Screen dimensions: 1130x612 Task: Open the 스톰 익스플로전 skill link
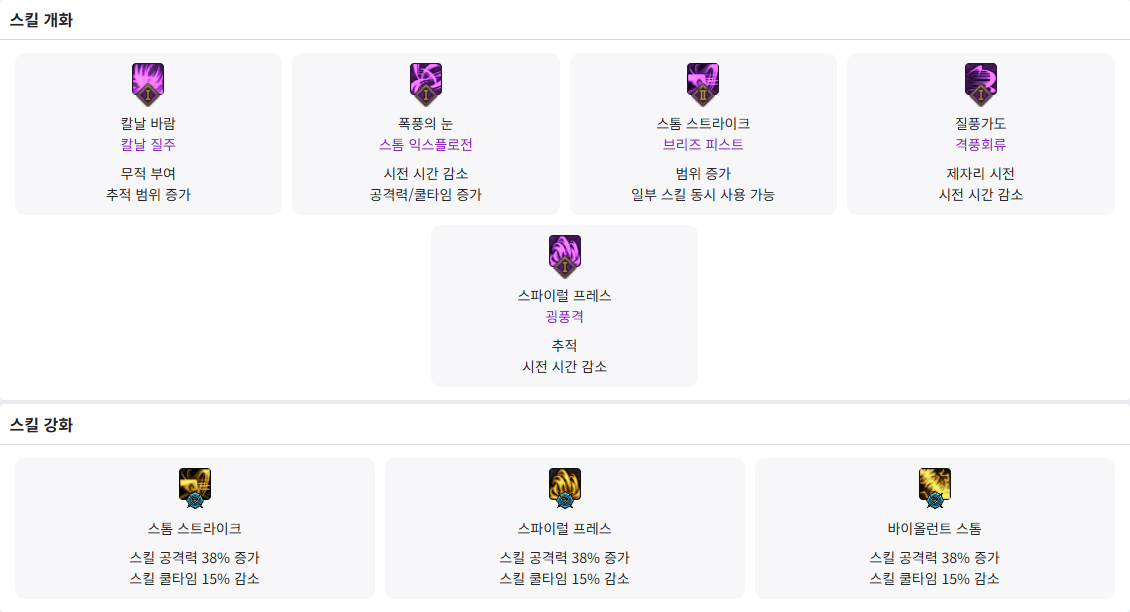pyautogui.click(x=426, y=145)
